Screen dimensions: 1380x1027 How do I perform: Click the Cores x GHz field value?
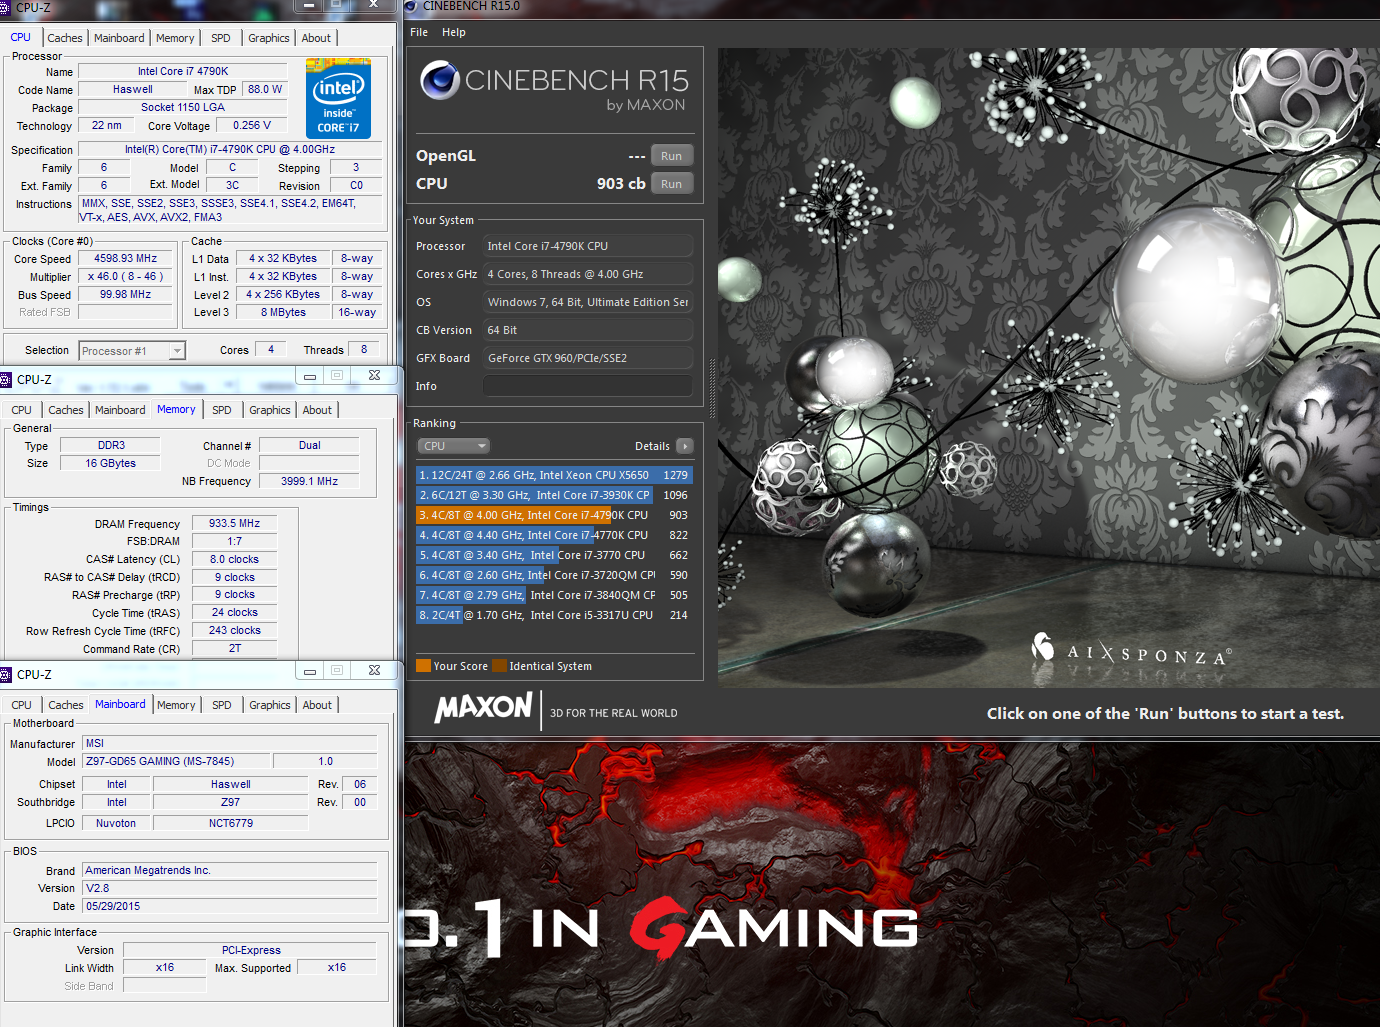[x=588, y=274]
